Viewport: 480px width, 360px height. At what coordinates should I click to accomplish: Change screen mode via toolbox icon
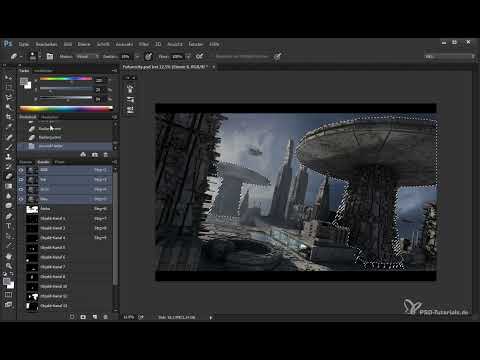[8, 304]
